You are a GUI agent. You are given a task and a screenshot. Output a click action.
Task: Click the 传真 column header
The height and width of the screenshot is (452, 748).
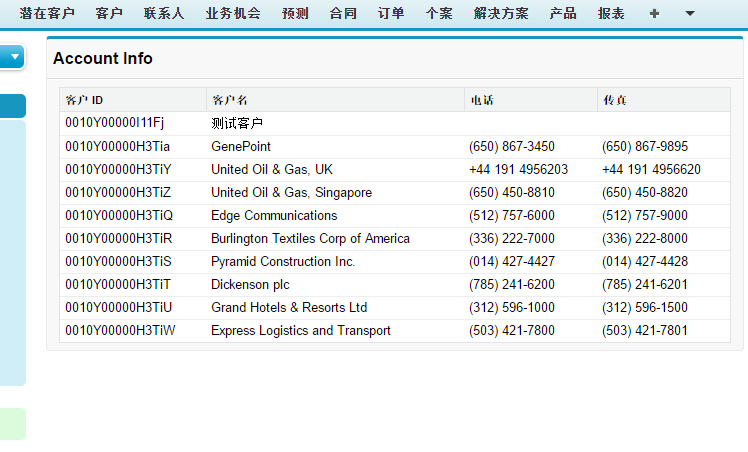(x=664, y=100)
